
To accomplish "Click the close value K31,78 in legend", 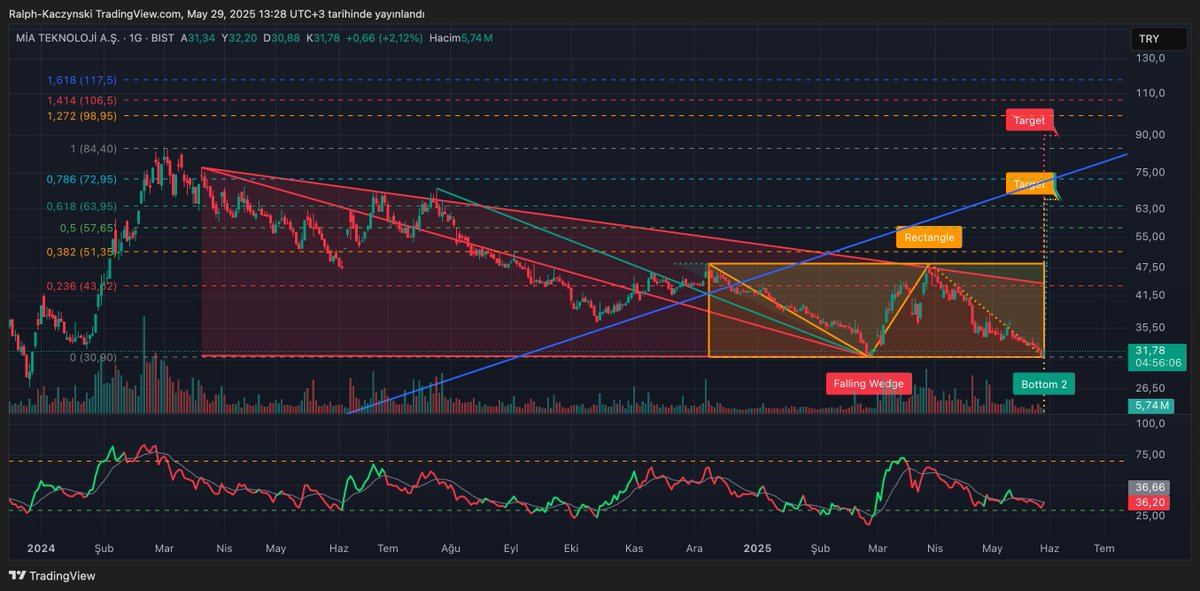I will [323, 38].
